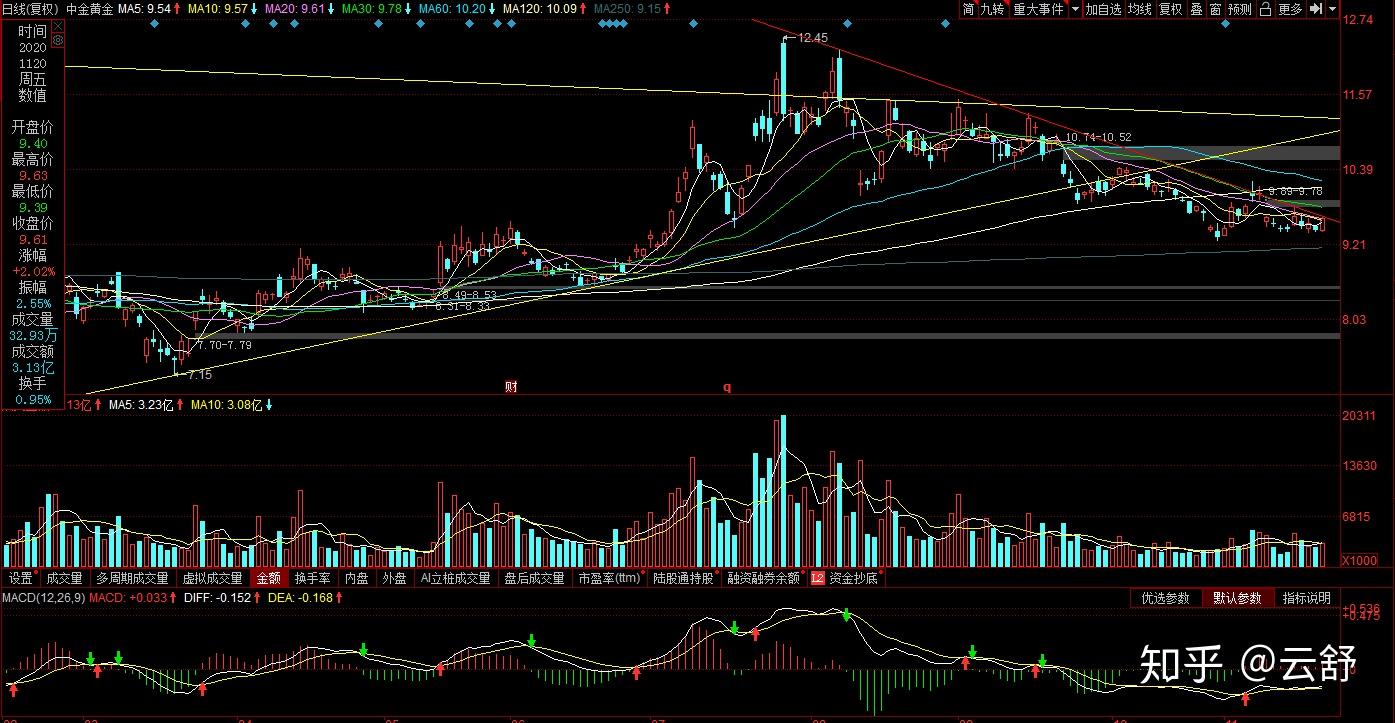Click 7.15 low price label
Screen dimensions: 1395x723
click(199, 376)
